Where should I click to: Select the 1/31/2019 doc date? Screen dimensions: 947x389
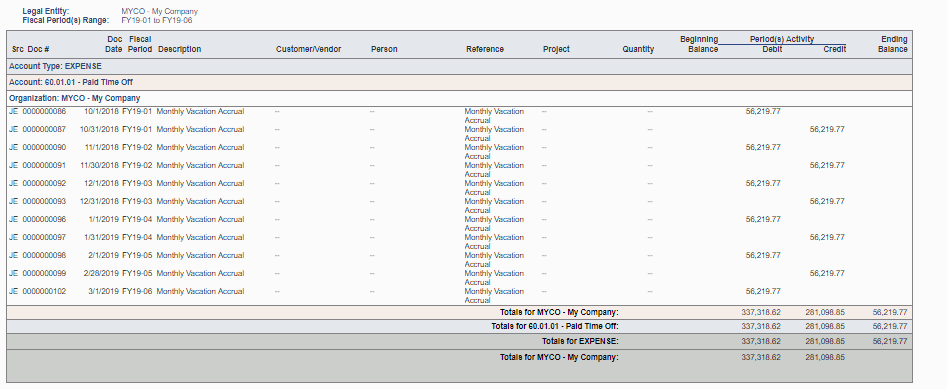click(101, 237)
